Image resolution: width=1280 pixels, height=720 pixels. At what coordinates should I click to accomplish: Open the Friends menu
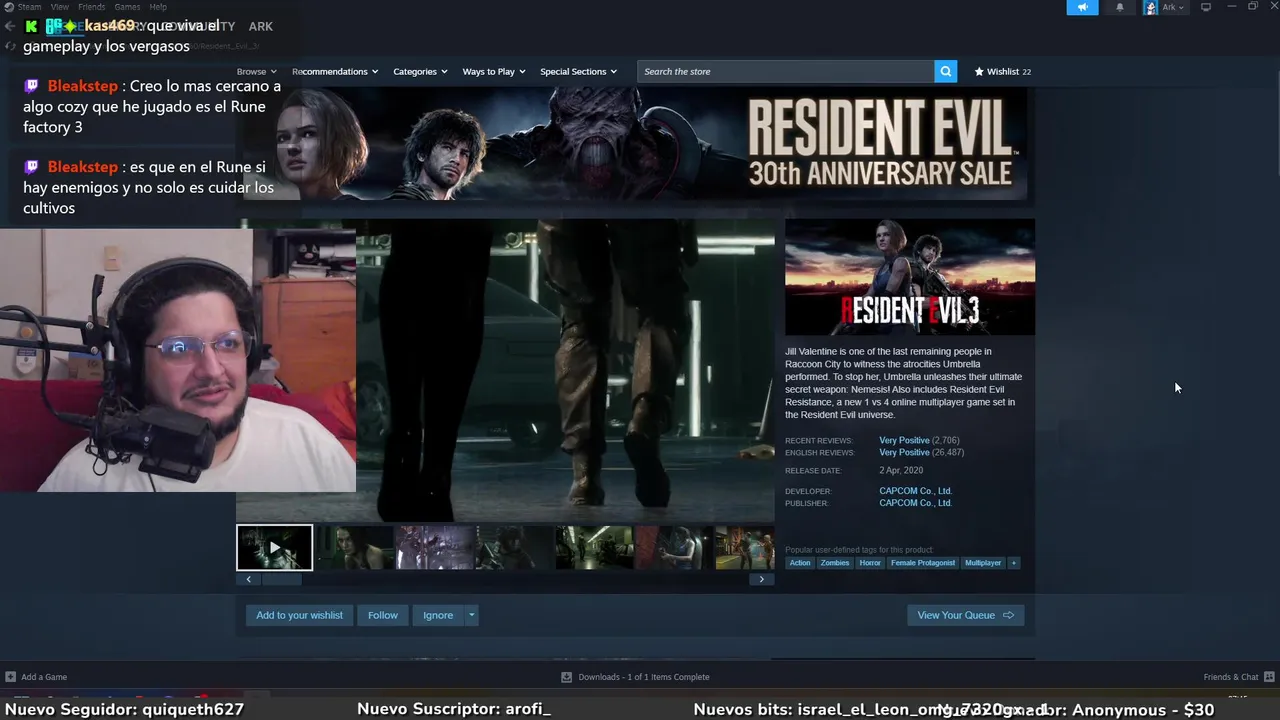[x=92, y=7]
